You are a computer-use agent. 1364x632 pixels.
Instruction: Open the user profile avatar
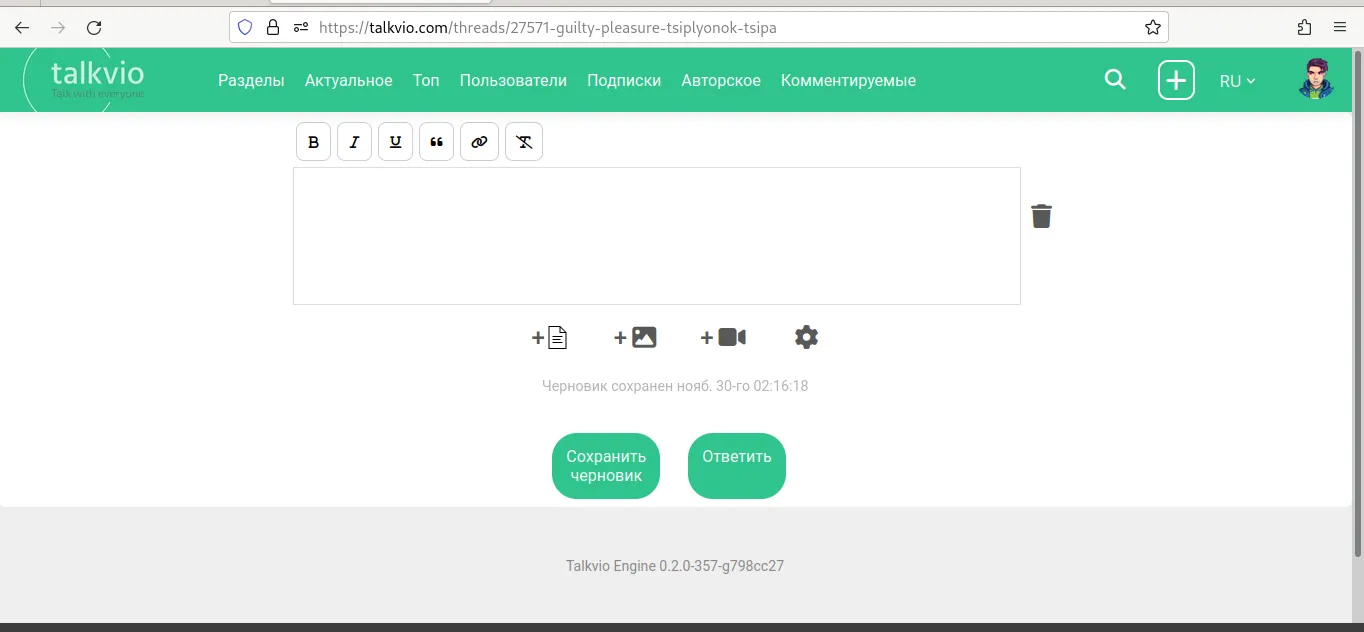[1316, 79]
